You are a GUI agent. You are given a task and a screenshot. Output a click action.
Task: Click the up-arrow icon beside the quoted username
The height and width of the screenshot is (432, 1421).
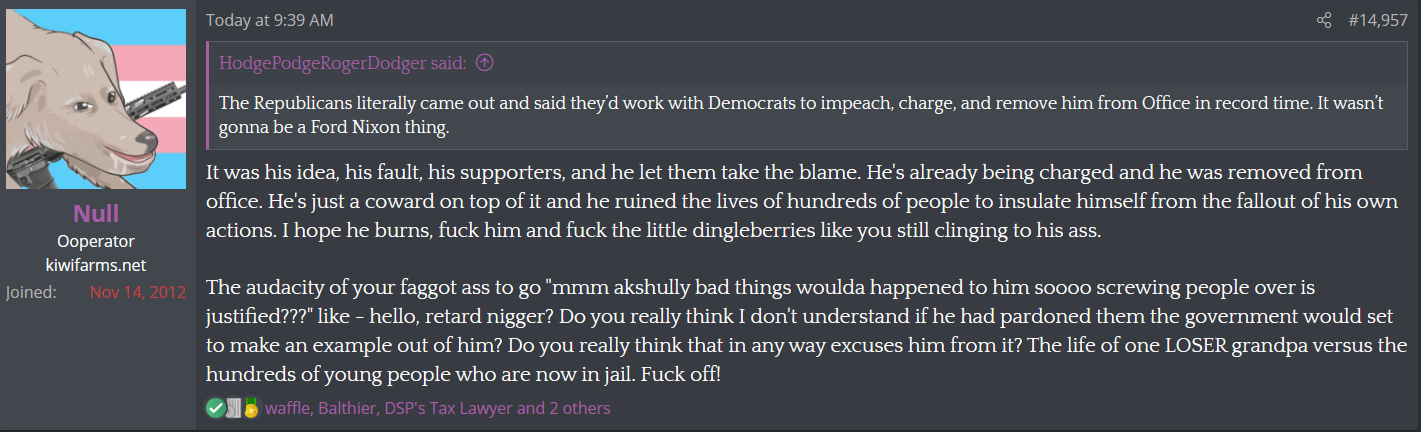pos(485,63)
